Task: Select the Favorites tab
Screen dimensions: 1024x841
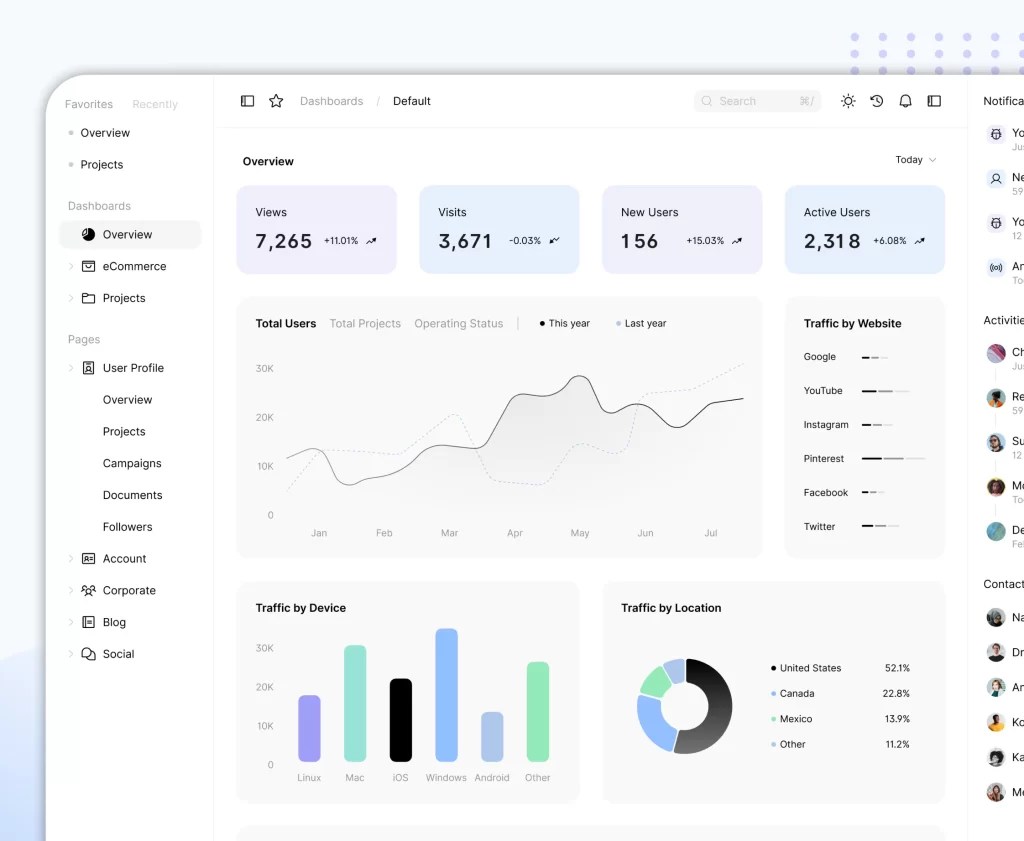Action: click(x=89, y=104)
